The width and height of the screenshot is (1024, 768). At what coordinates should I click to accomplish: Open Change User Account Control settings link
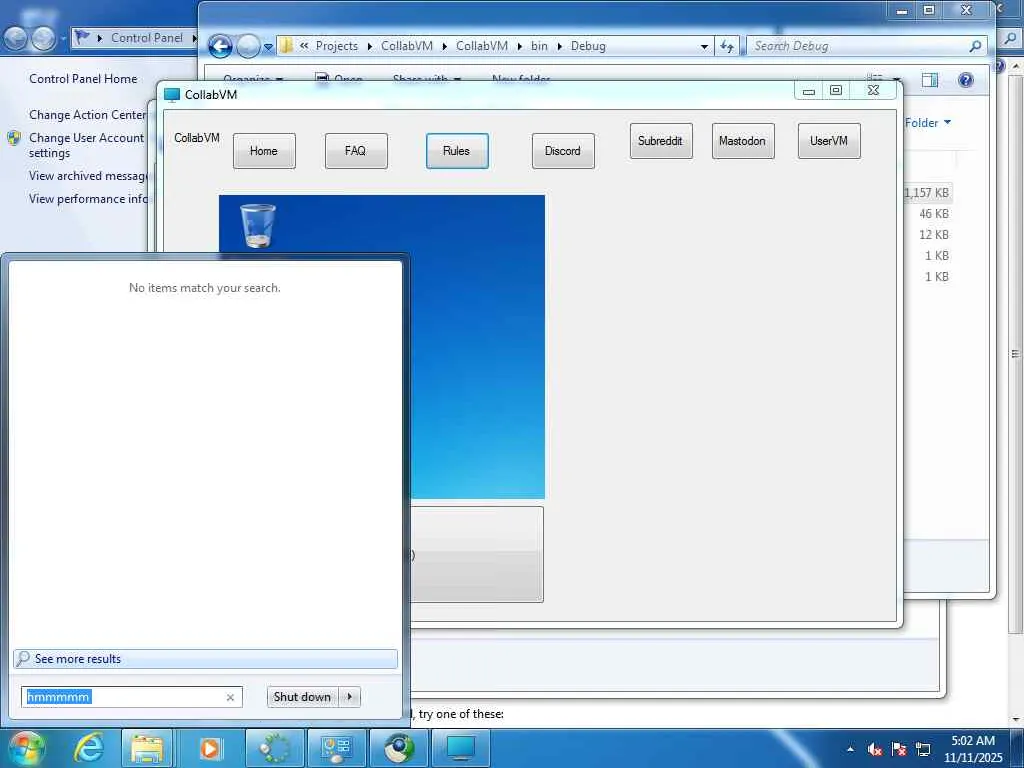point(86,145)
